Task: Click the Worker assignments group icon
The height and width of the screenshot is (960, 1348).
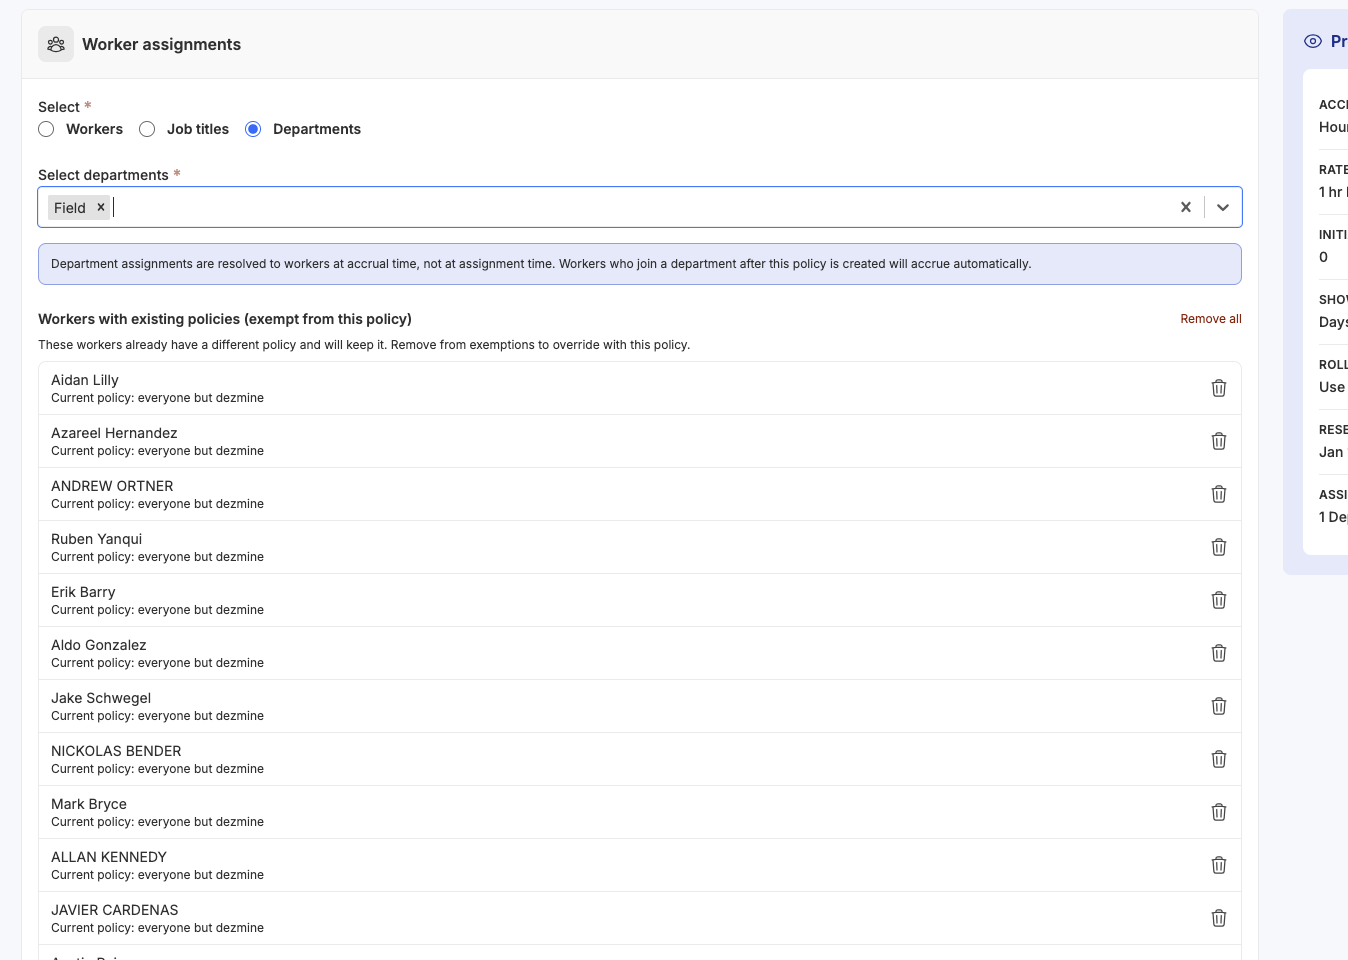Action: (56, 44)
